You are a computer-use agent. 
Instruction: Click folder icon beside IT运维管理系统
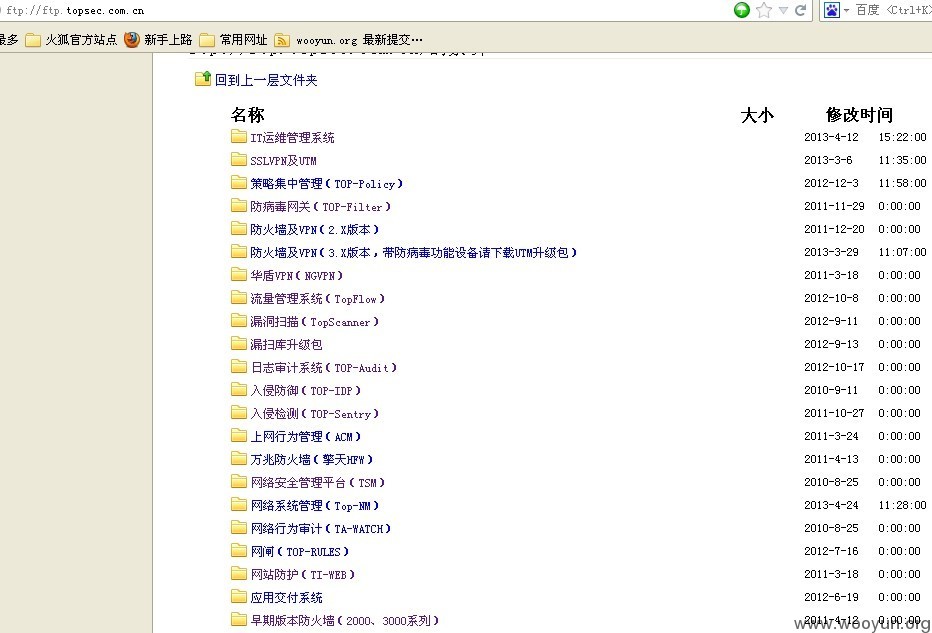point(239,137)
